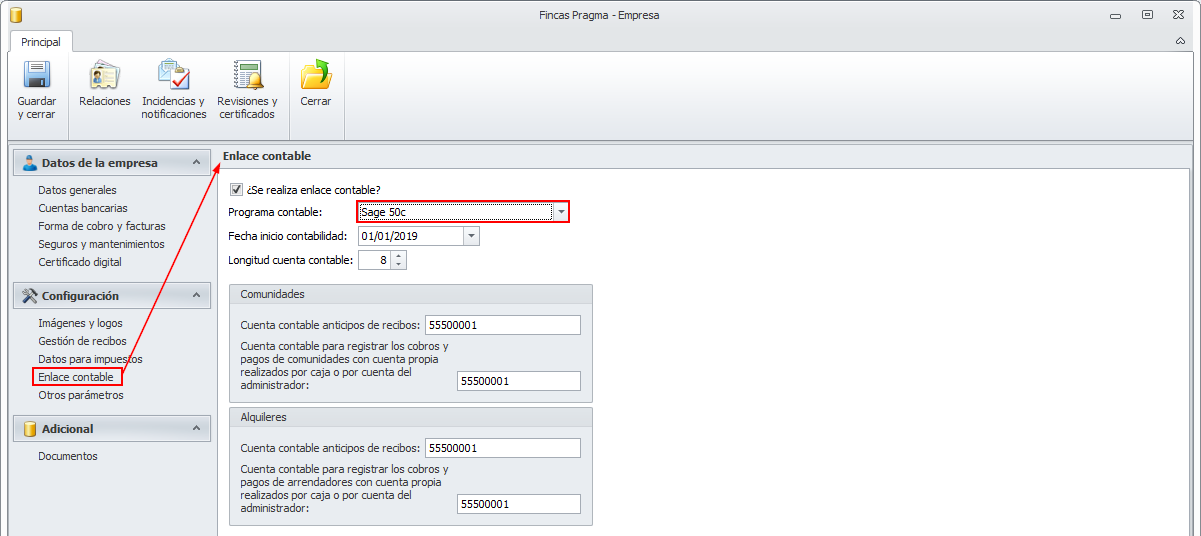
Task: Switch to the Principal ribbon tab
Action: (41, 42)
